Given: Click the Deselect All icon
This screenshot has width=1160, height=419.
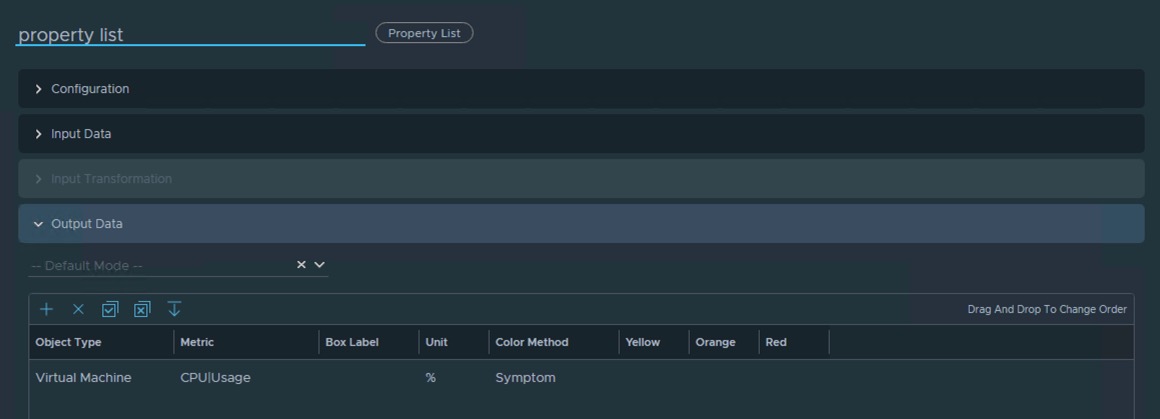Looking at the screenshot, I should [x=142, y=310].
